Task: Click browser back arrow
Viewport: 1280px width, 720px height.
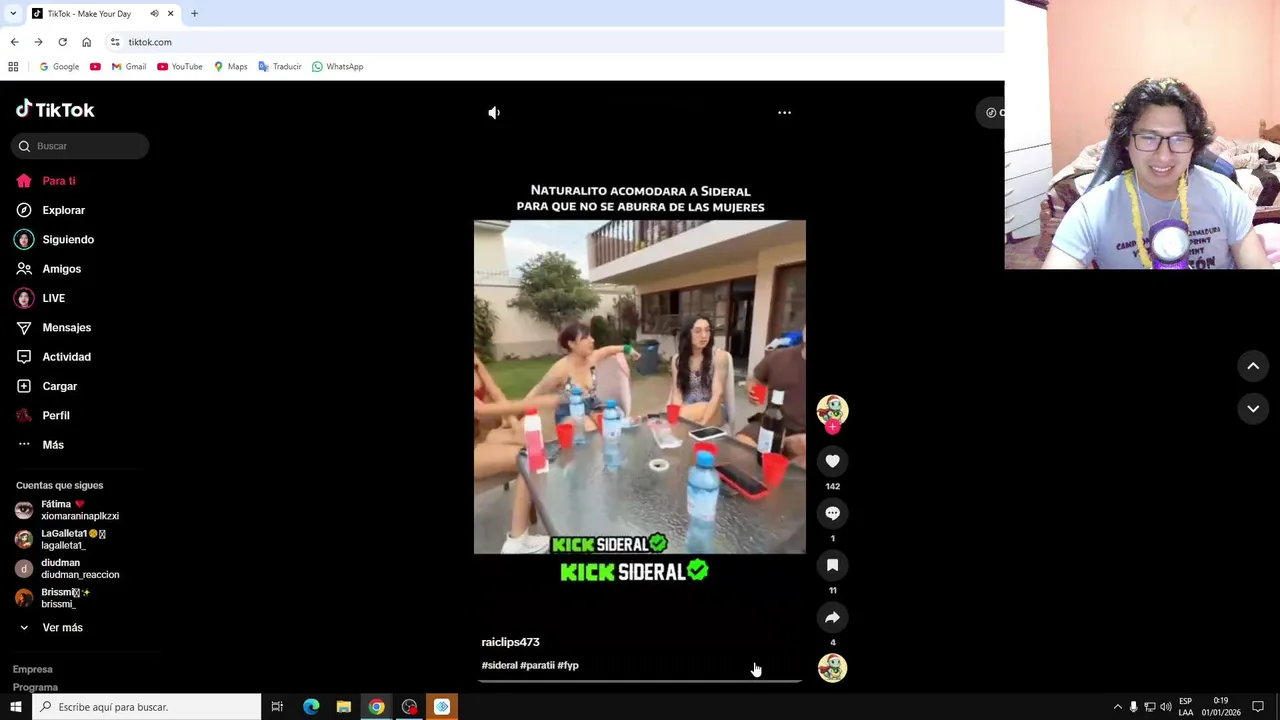Action: click(14, 42)
